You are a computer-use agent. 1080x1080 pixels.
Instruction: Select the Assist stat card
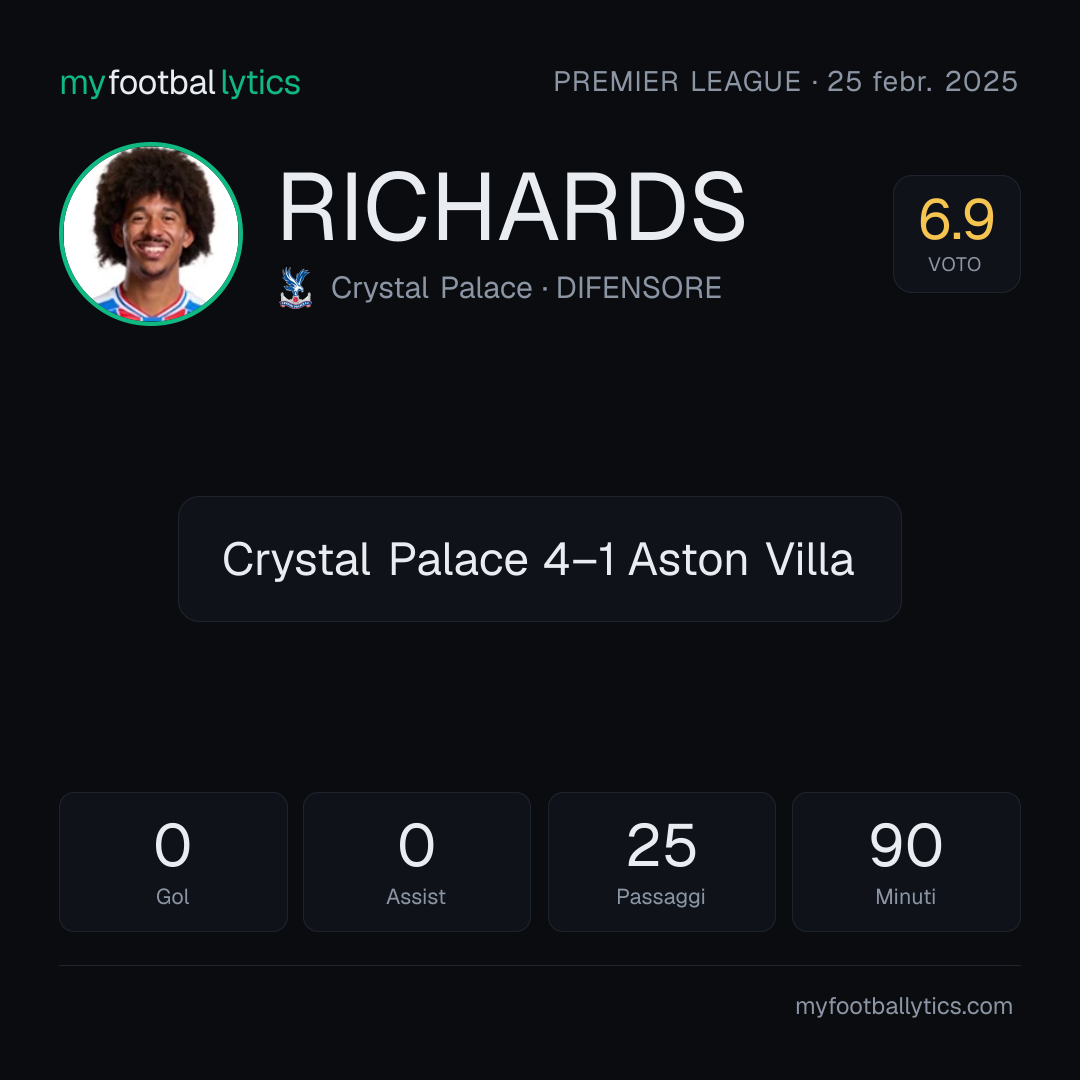417,862
